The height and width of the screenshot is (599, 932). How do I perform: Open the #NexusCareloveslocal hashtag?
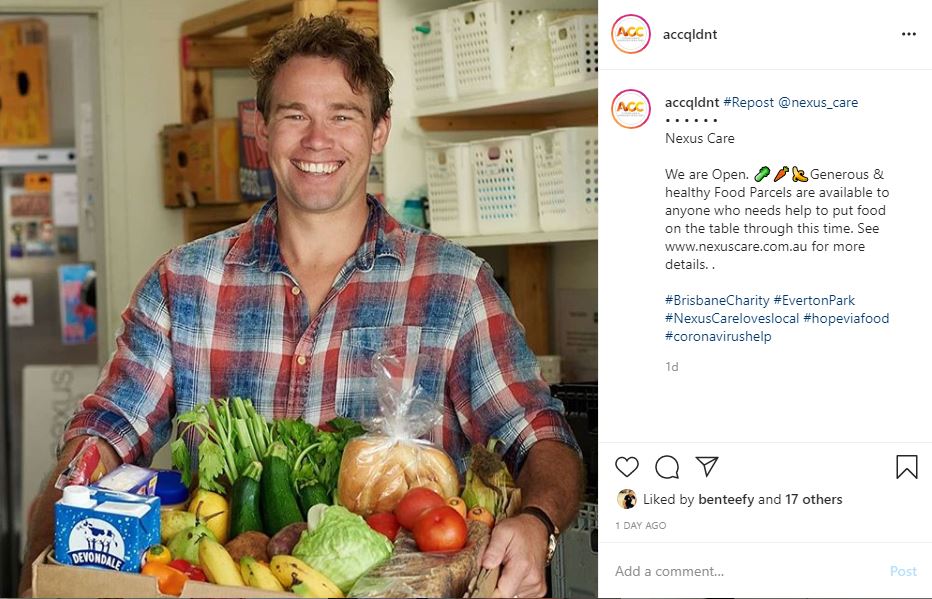732,318
